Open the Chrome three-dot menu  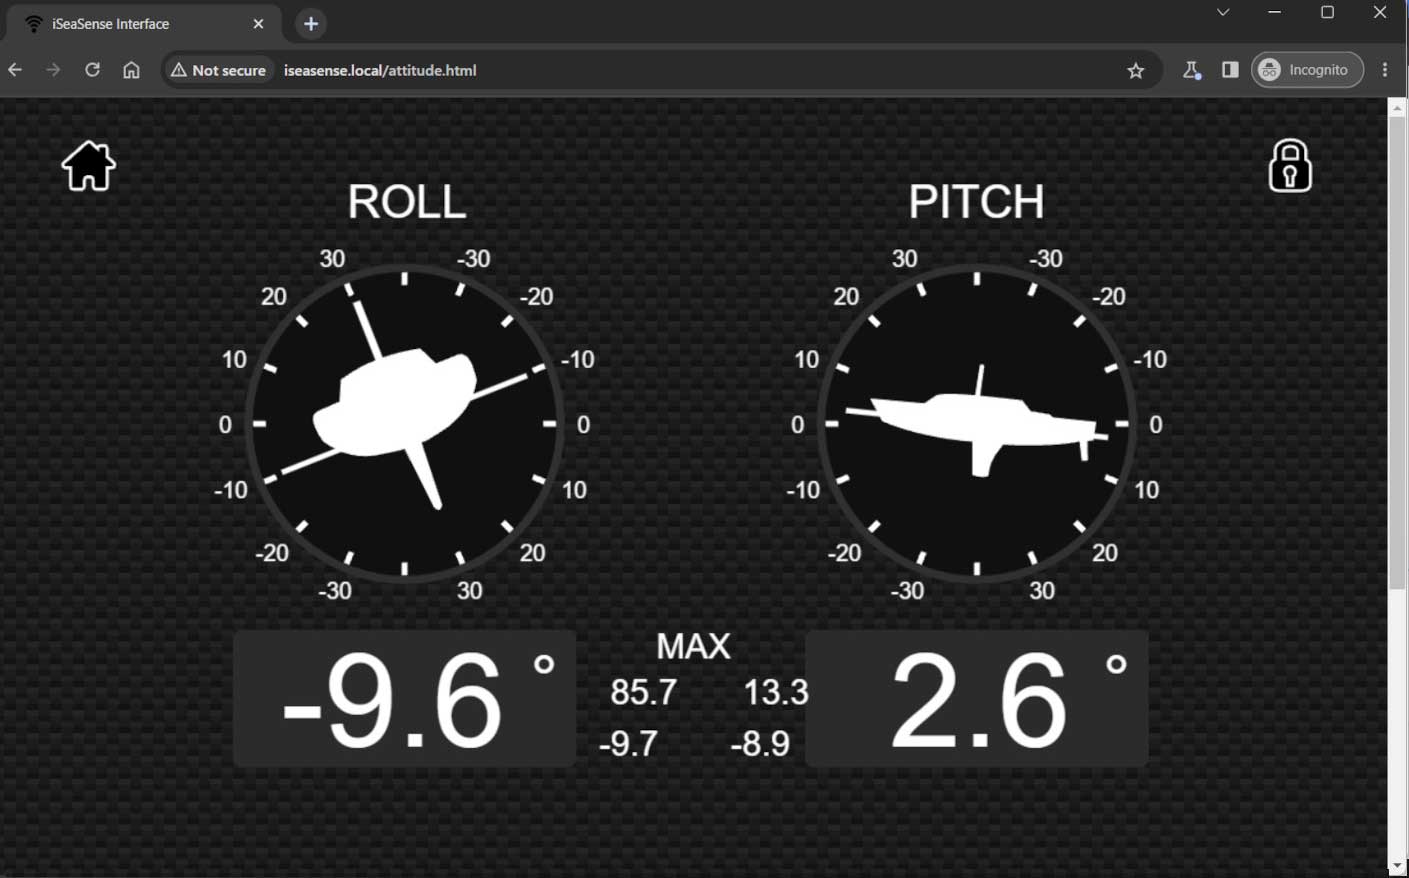point(1386,70)
